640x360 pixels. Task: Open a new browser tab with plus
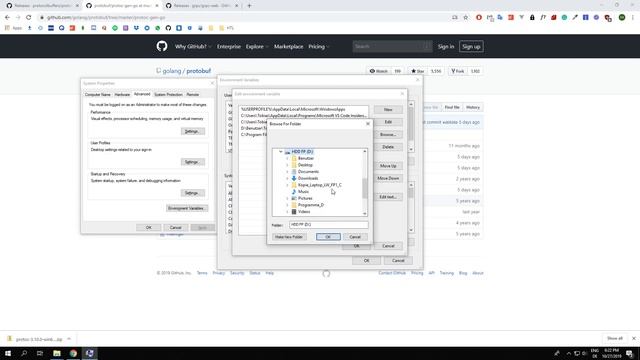(249, 6)
